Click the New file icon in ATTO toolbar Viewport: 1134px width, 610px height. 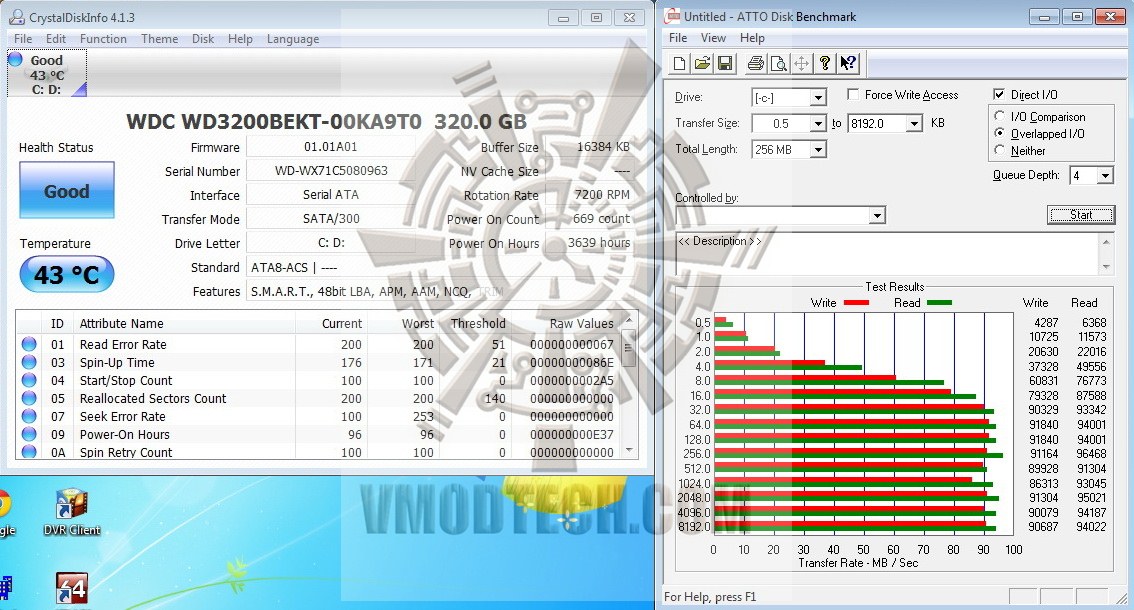pos(679,64)
